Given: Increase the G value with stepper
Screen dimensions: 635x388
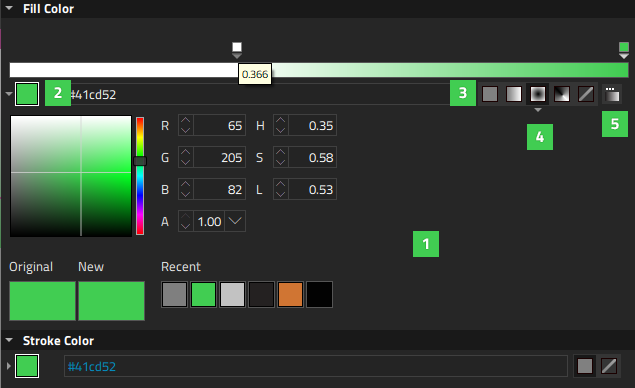Looking at the screenshot, I should [185, 152].
